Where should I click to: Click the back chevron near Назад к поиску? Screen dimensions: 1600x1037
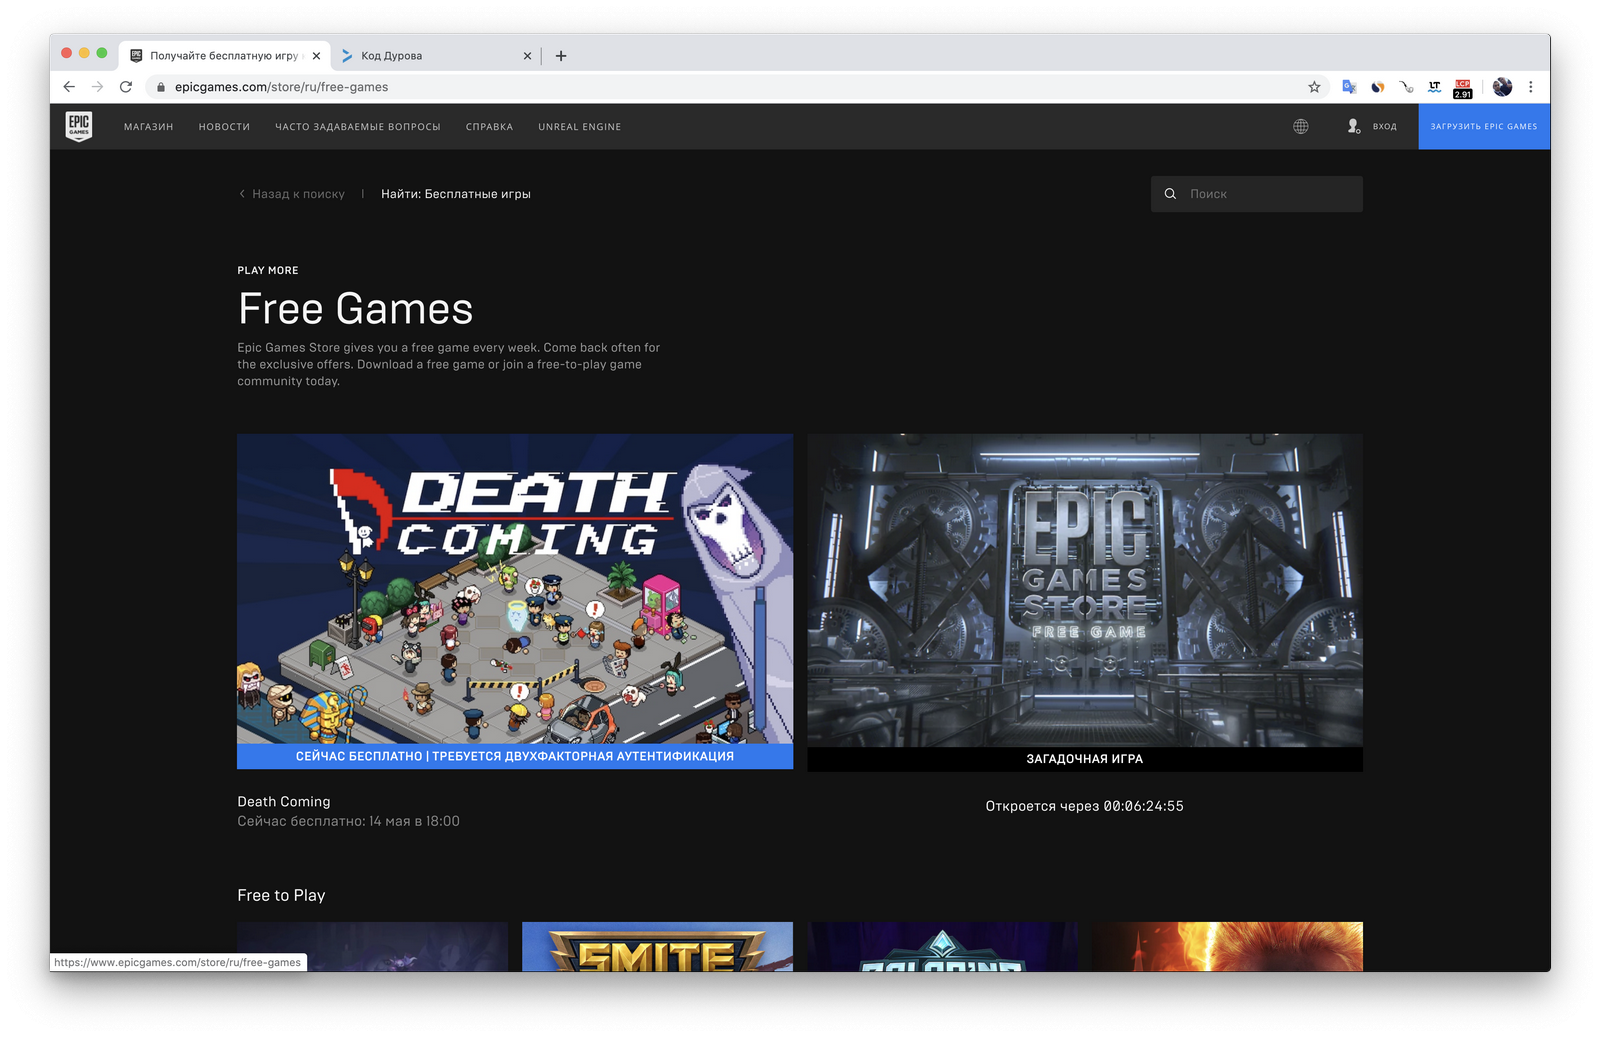pos(242,194)
